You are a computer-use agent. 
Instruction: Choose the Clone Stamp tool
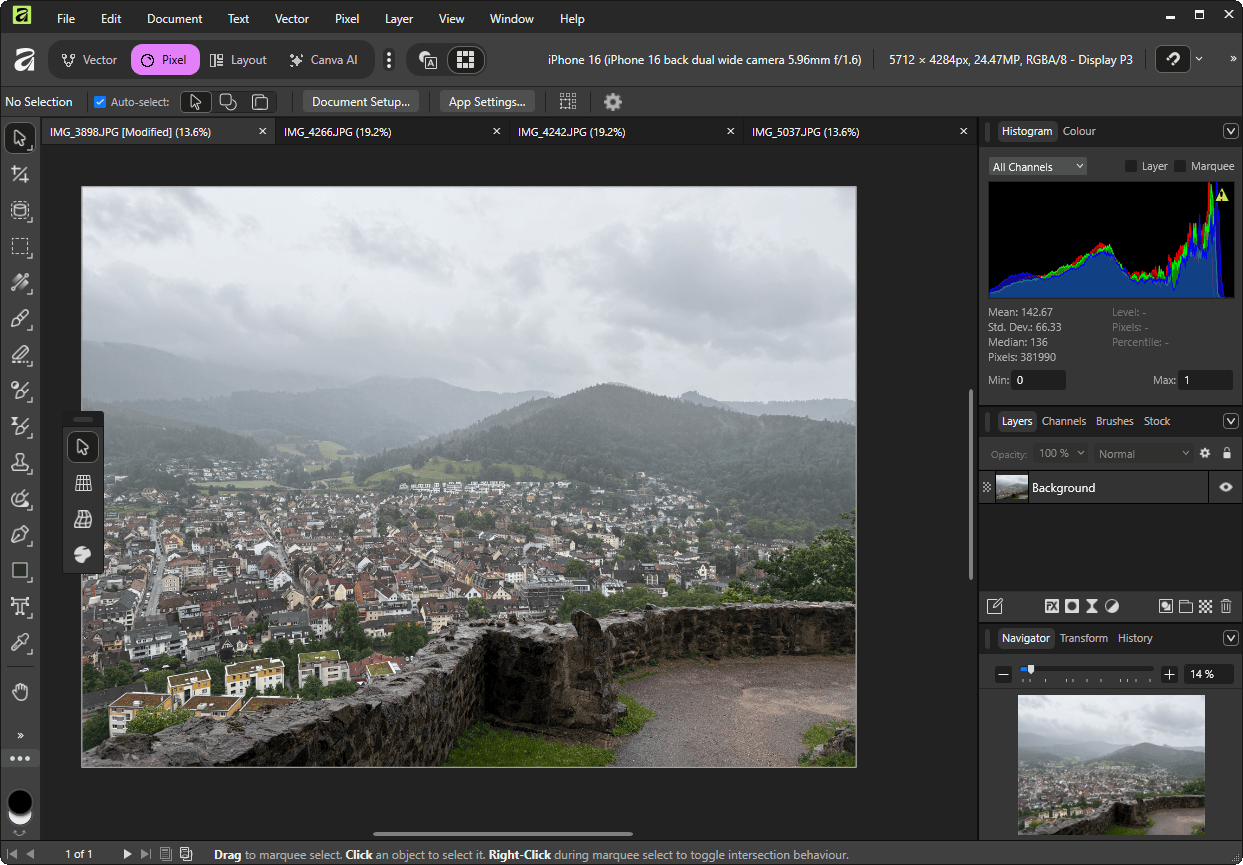[x=20, y=463]
